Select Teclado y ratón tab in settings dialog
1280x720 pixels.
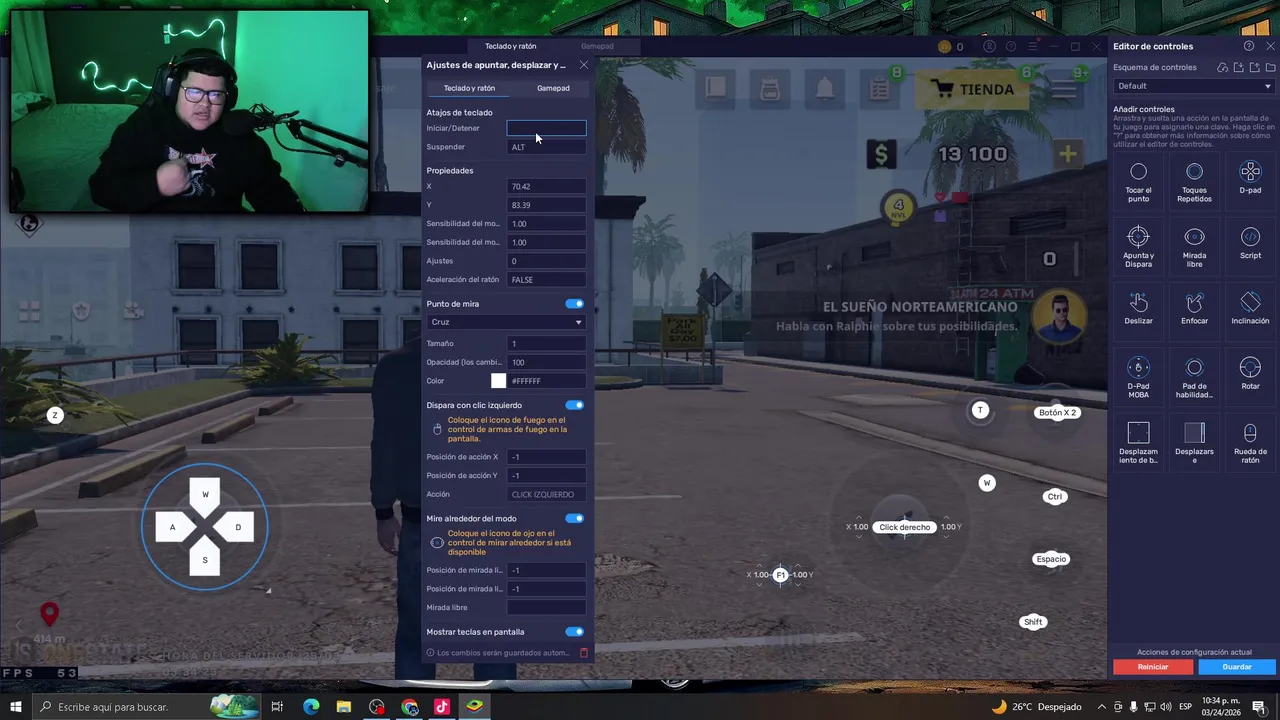[469, 88]
